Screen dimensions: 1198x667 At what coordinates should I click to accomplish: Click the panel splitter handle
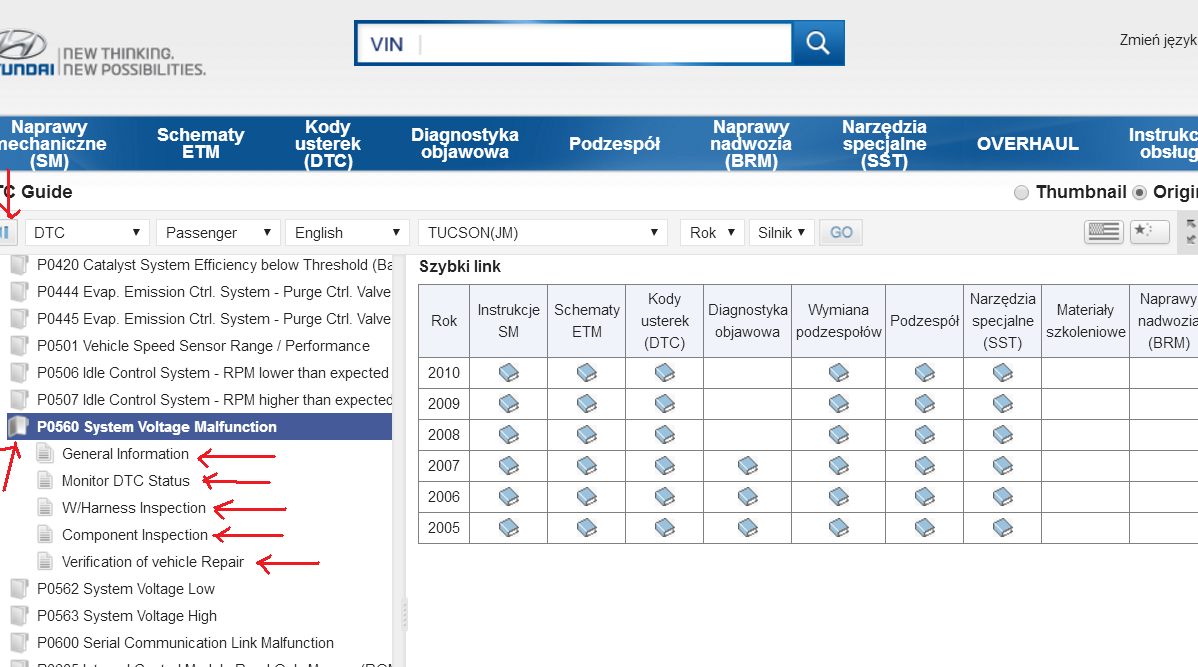coord(404,614)
